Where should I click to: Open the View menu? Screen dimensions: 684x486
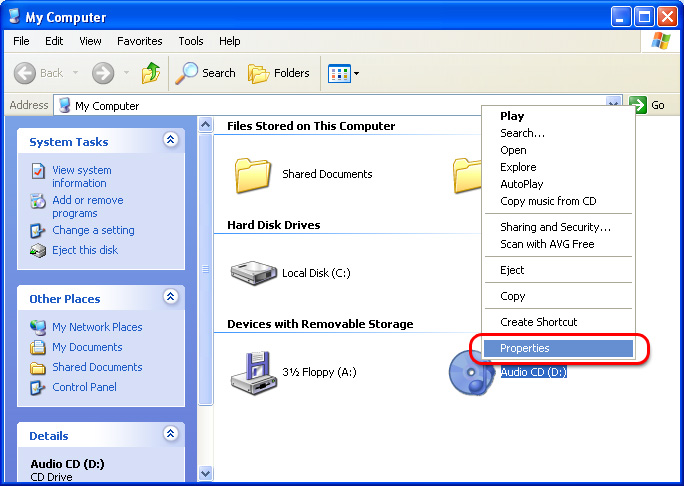pos(90,41)
